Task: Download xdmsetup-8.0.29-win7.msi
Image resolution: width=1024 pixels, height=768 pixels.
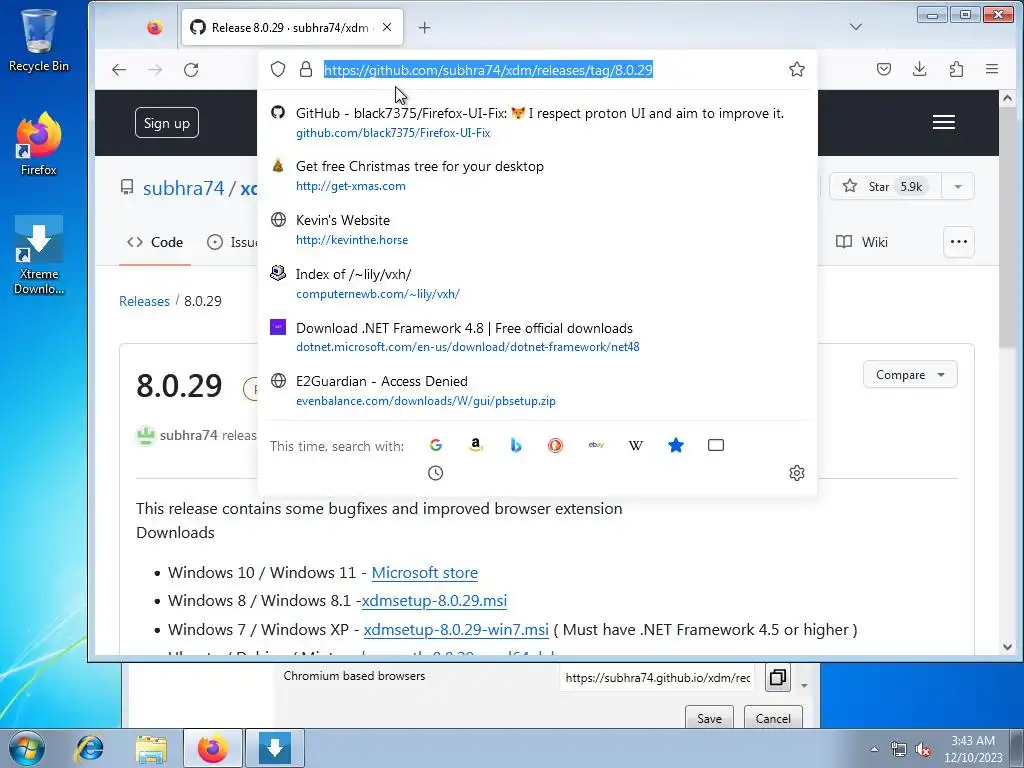Action: pyautogui.click(x=456, y=630)
